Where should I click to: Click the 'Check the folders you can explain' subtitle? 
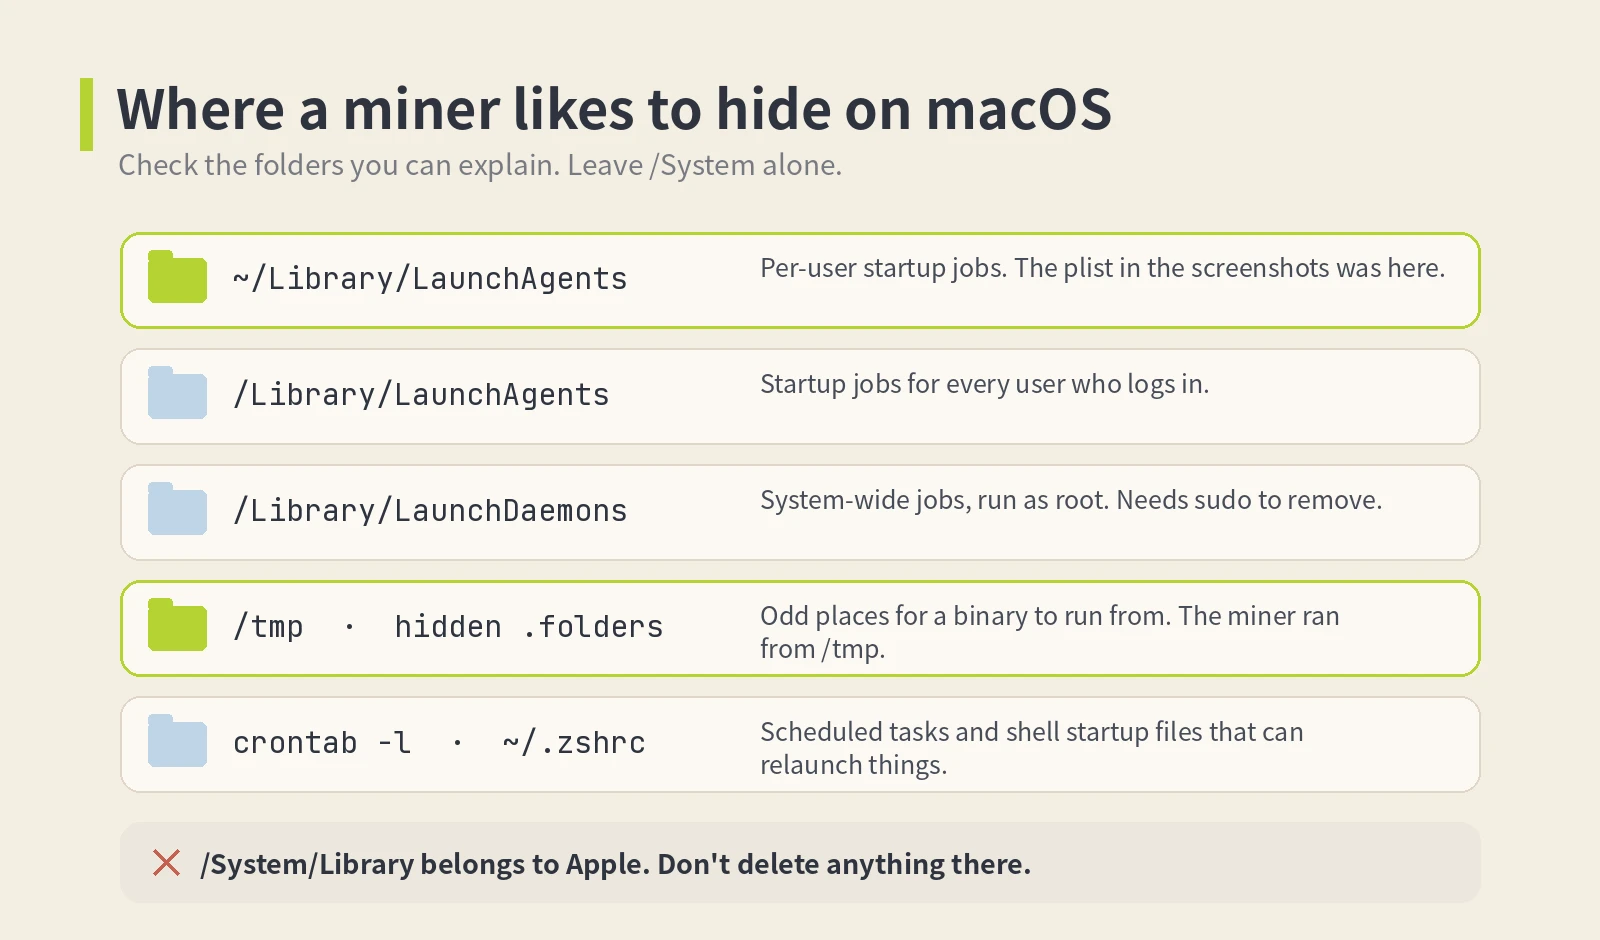click(x=480, y=165)
